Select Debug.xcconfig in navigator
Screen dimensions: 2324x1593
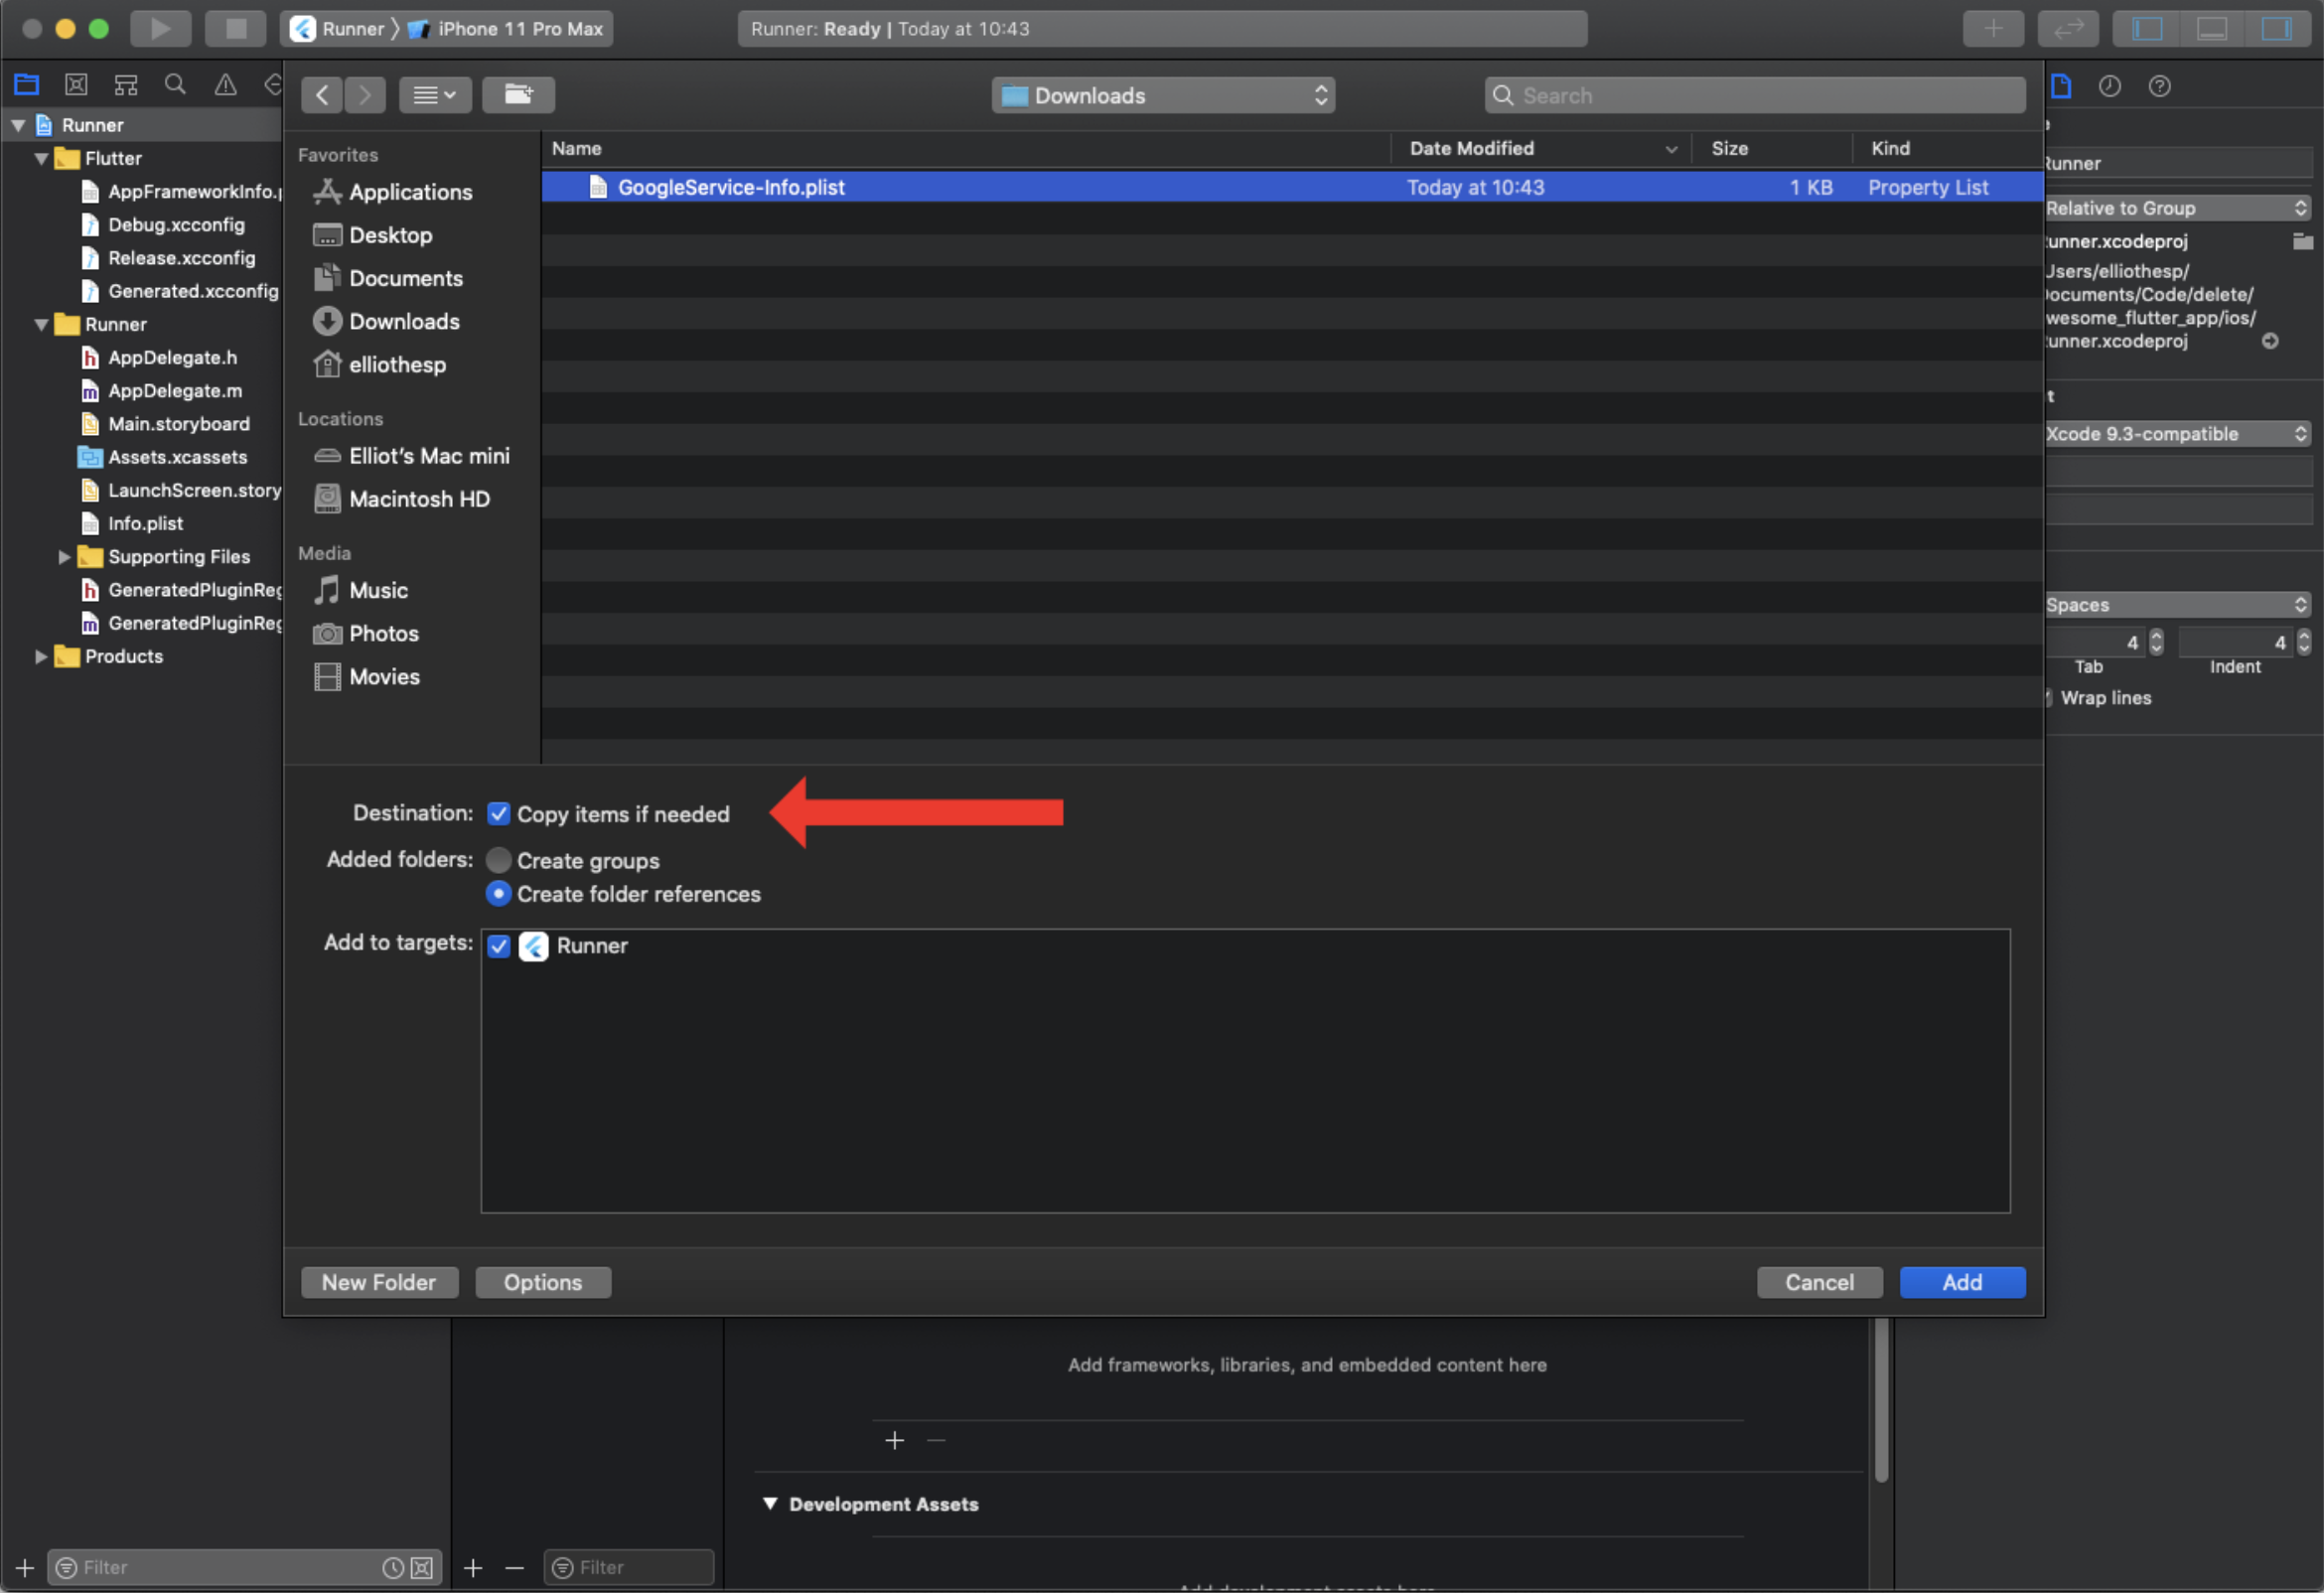161,224
